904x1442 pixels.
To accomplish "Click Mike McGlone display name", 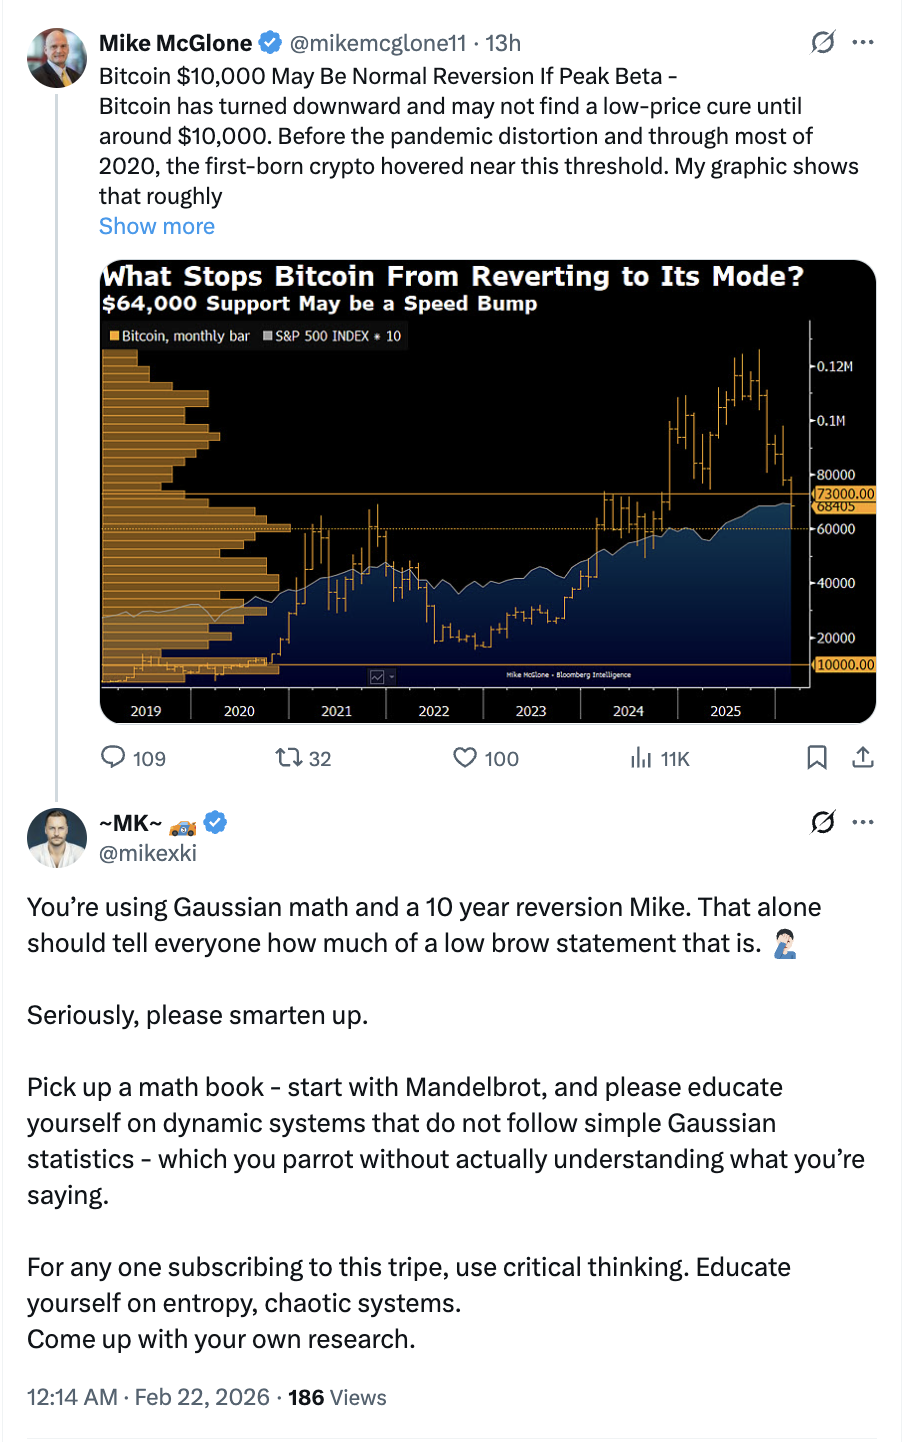I will 175,43.
